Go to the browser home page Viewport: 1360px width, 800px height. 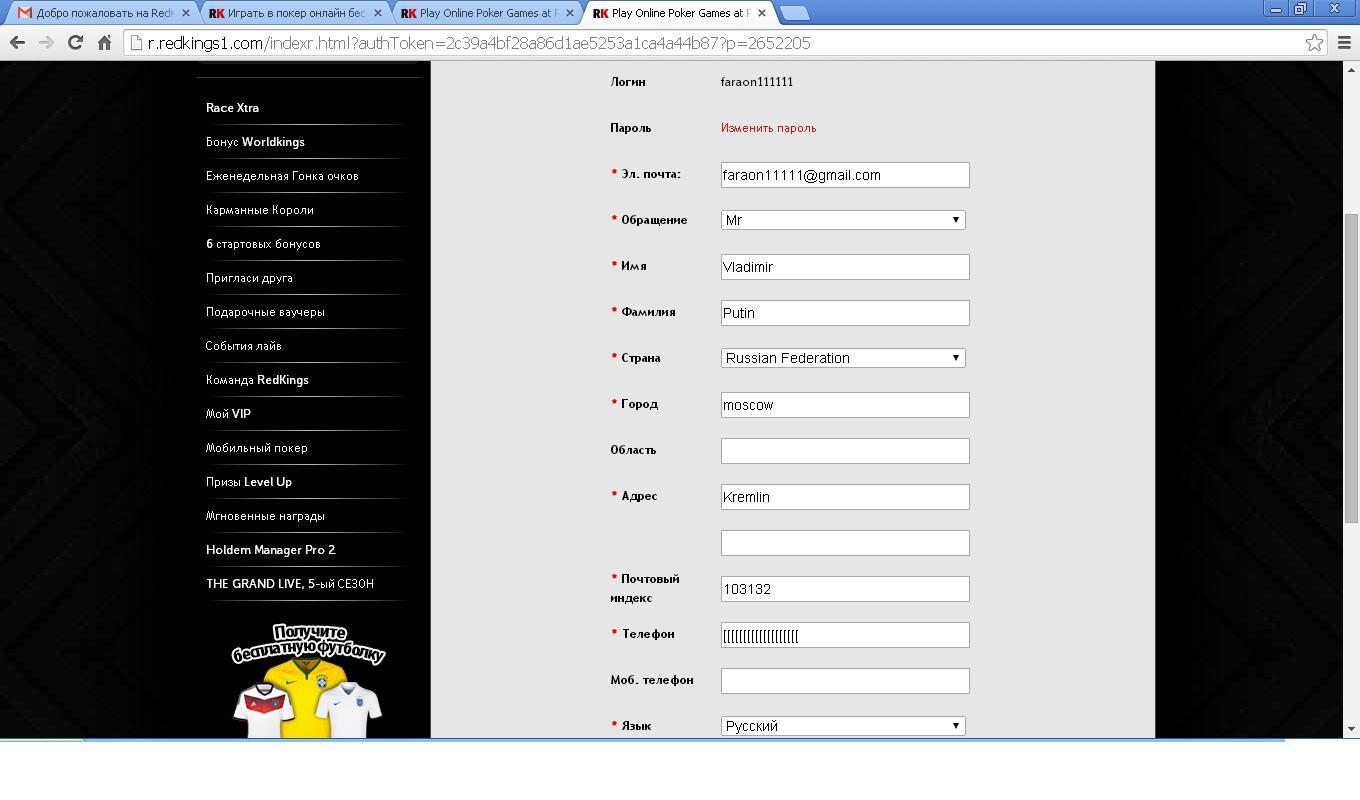click(x=104, y=43)
